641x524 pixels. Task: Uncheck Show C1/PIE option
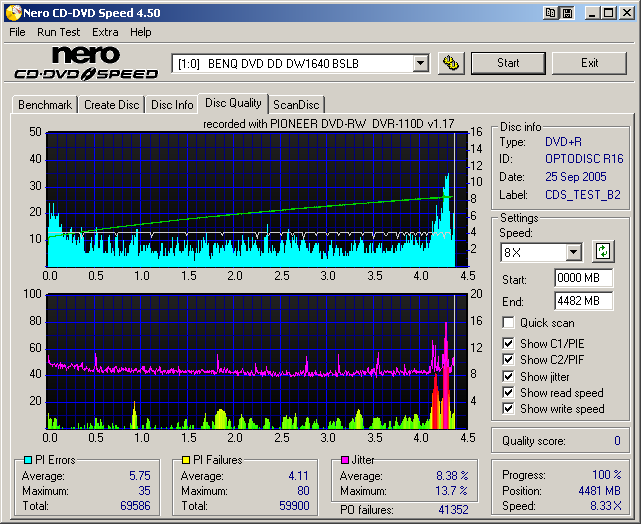click(509, 344)
